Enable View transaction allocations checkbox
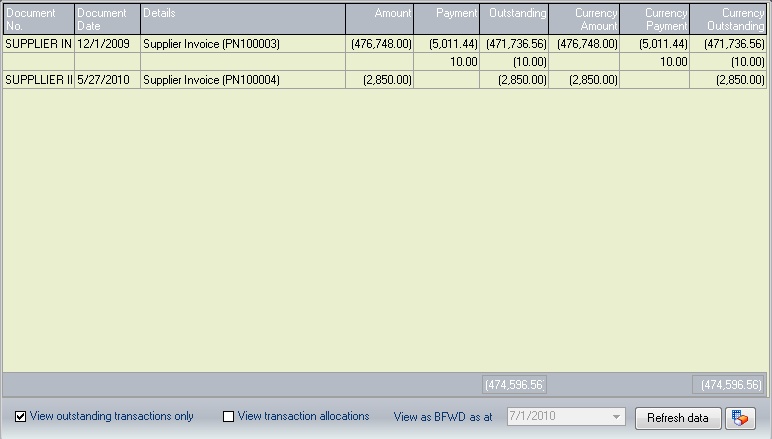 [x=228, y=417]
